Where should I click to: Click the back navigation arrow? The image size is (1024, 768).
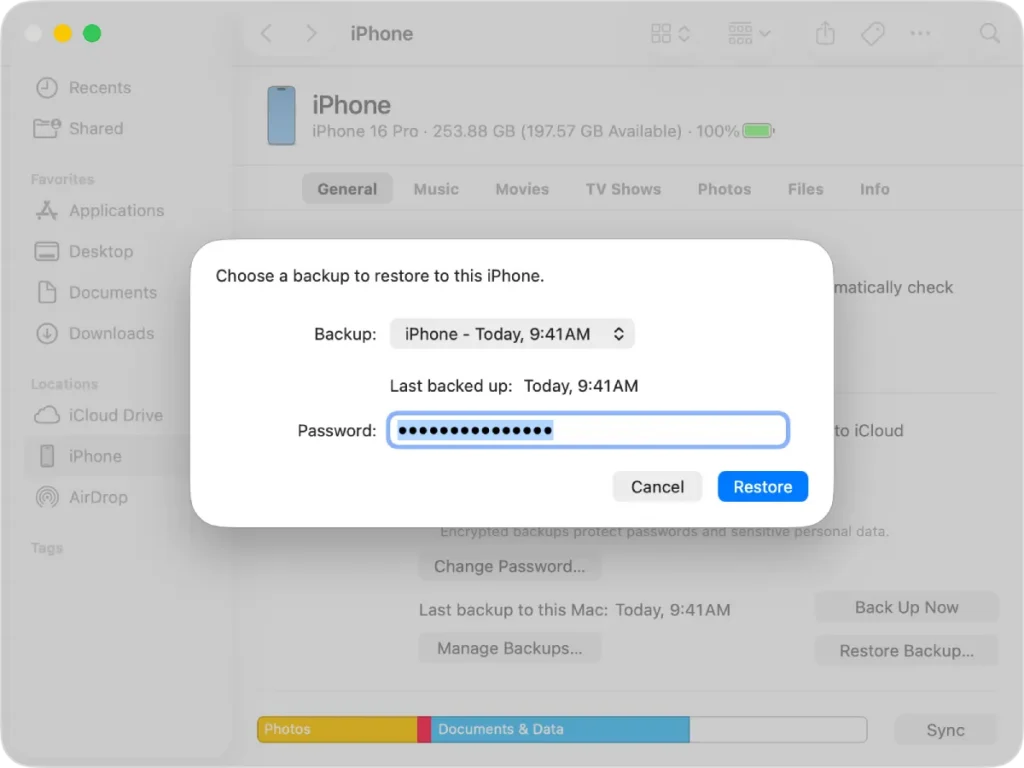click(x=266, y=33)
